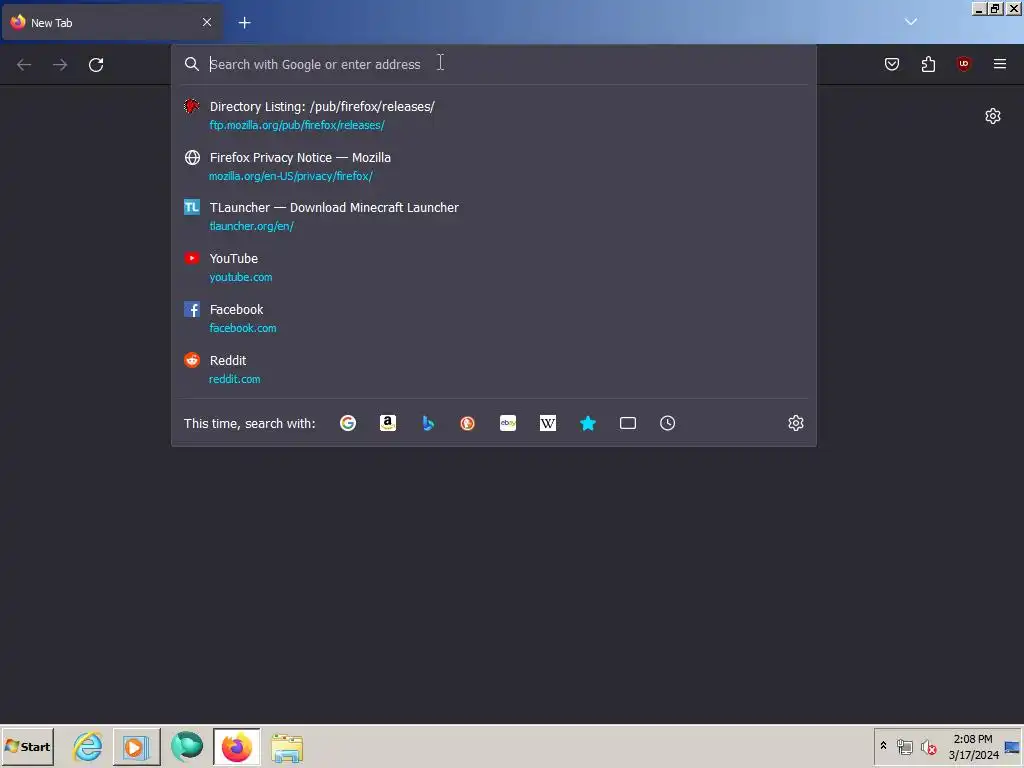
Task: Open search settings gear in dropdown
Action: click(x=795, y=423)
